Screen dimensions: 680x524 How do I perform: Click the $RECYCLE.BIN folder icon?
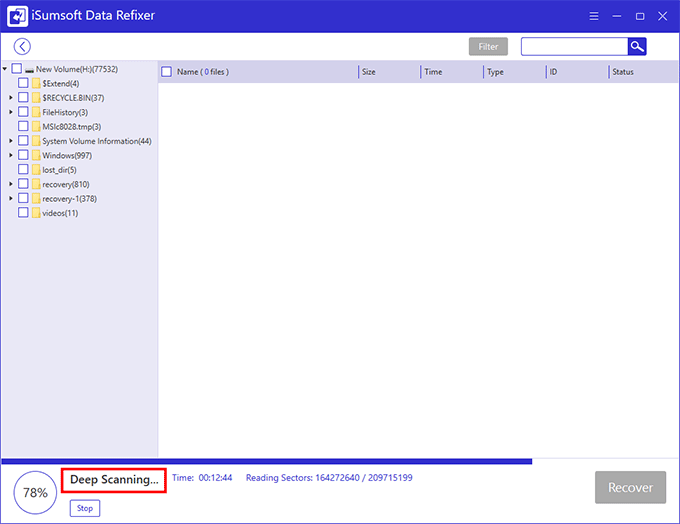(x=36, y=98)
